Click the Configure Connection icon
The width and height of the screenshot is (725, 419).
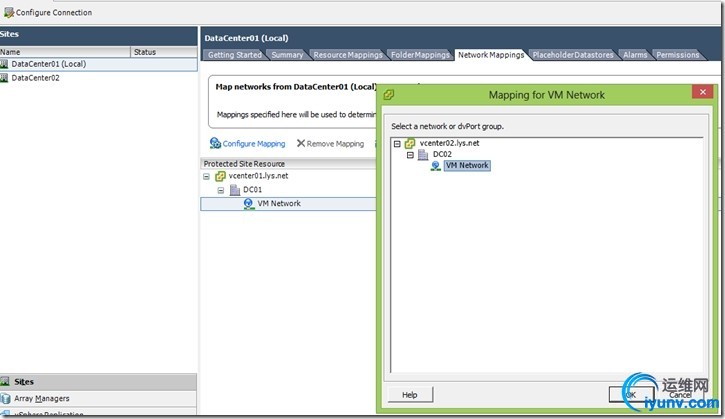click(x=9, y=12)
